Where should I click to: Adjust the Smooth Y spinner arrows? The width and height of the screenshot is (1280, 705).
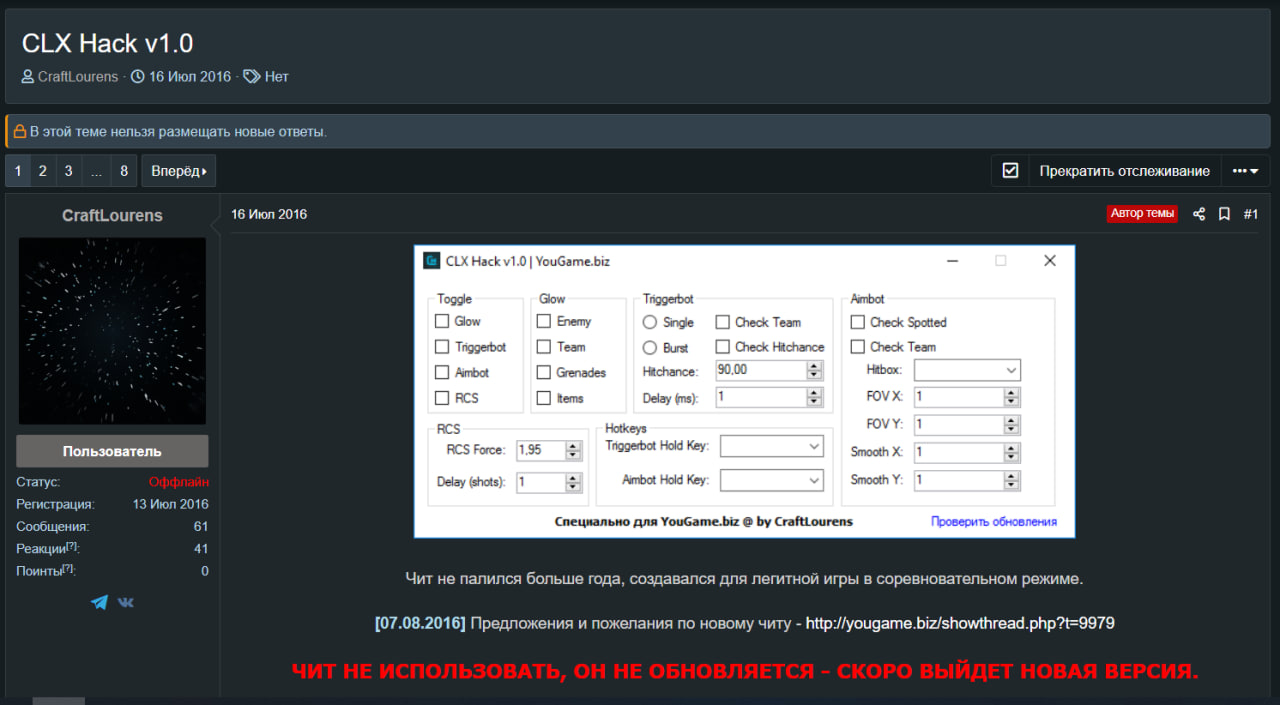point(1012,480)
